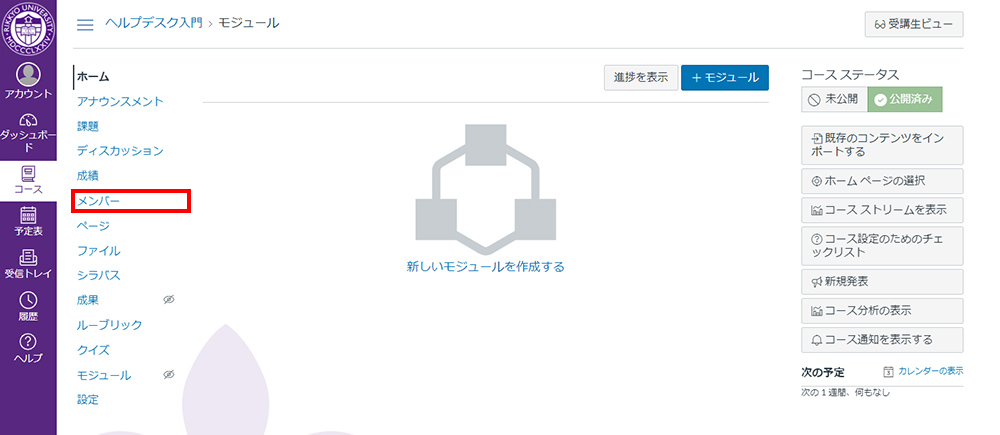This screenshot has height=435, width=1000.
Task: Set course status to 未公開
Action: (833, 100)
